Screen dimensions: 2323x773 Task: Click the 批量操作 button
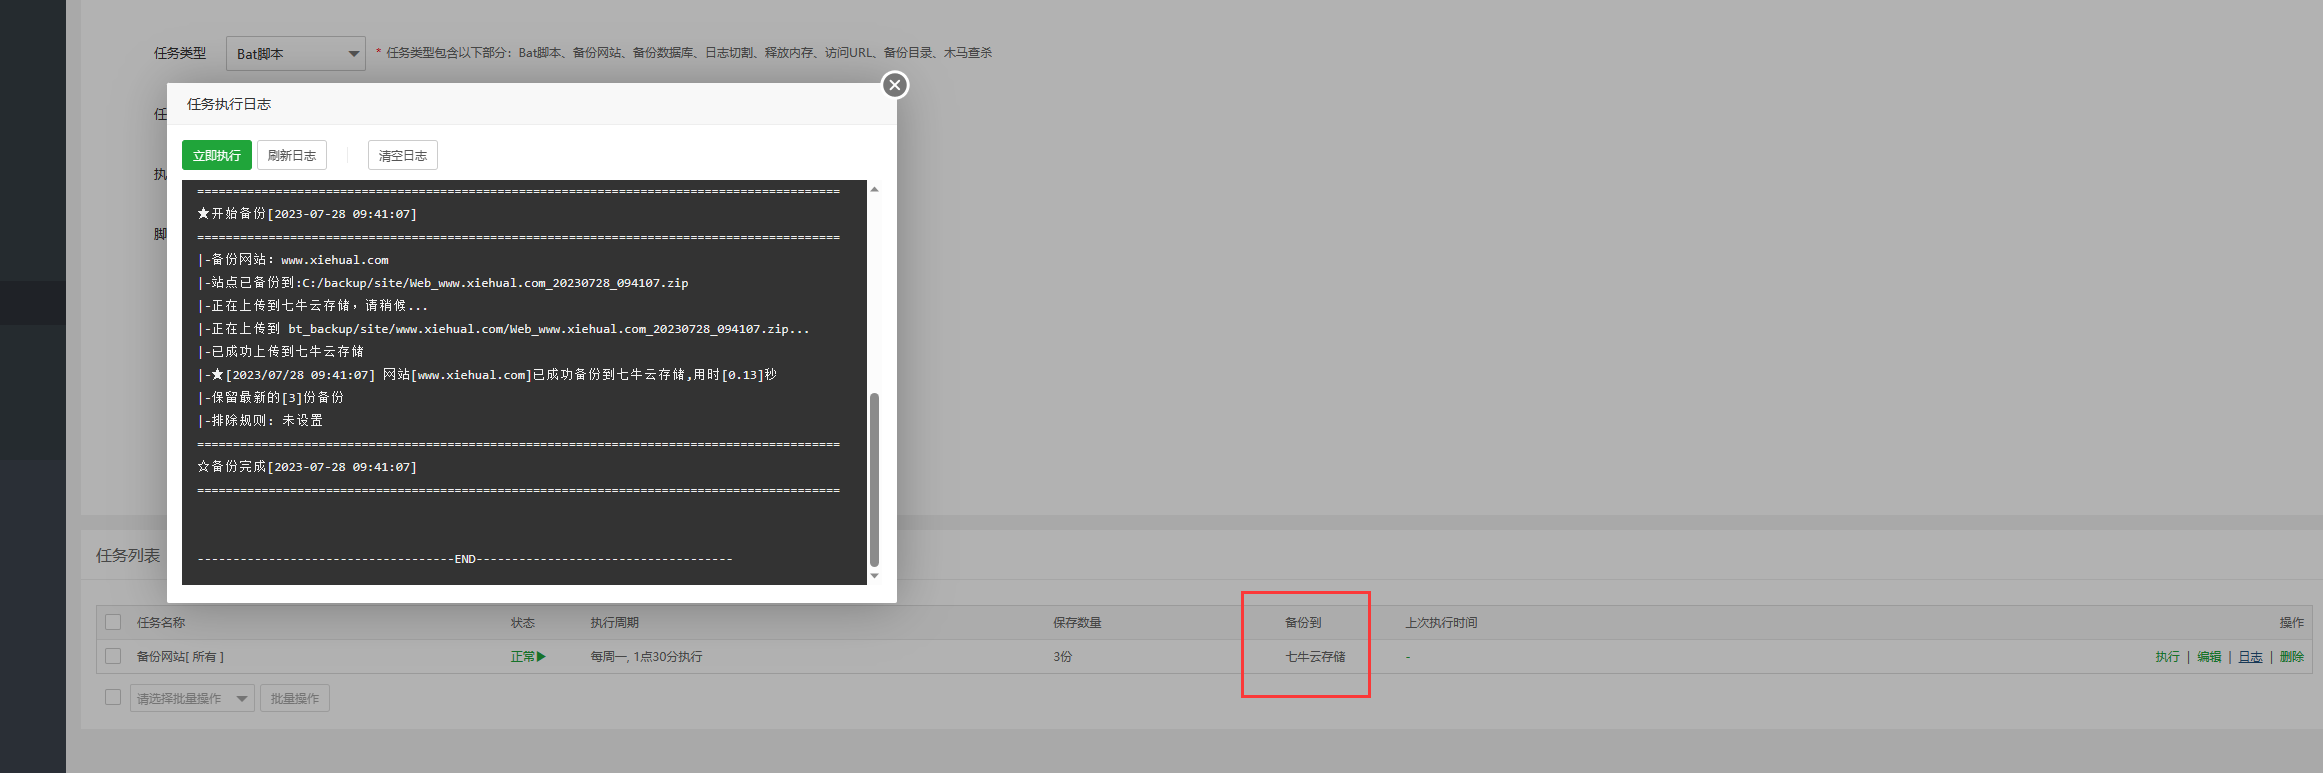[295, 698]
